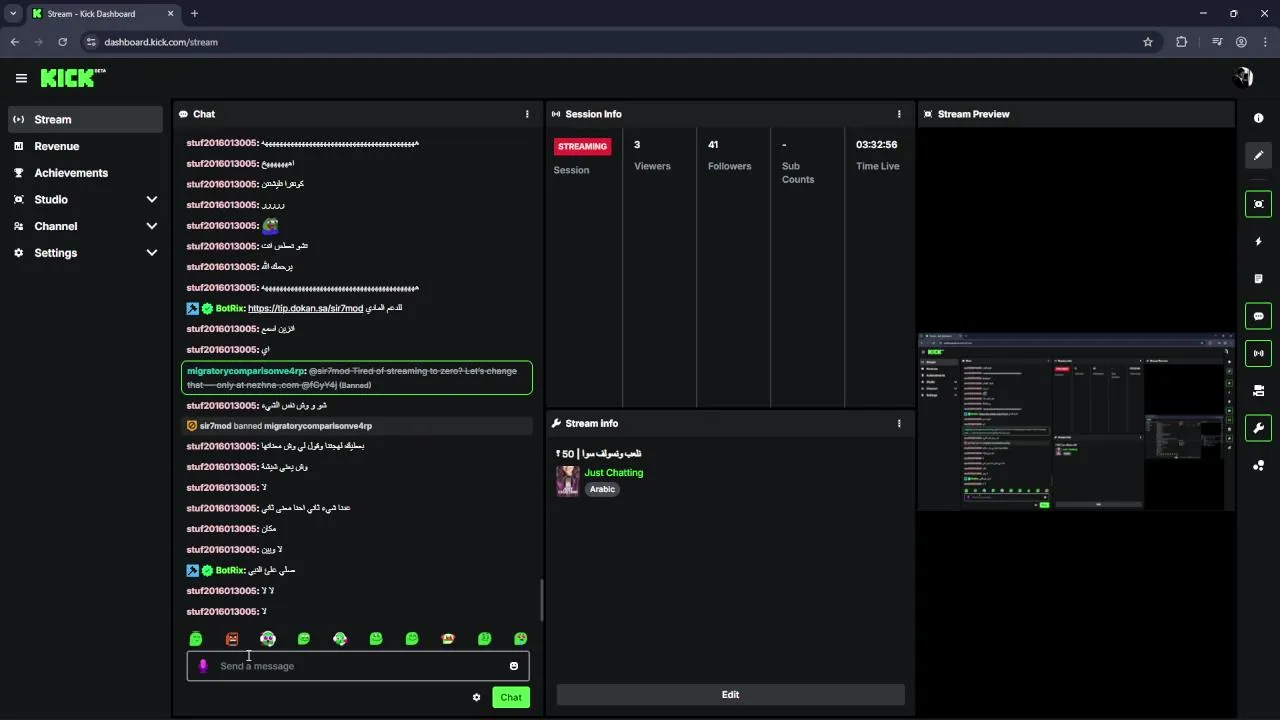Image resolution: width=1280 pixels, height=720 pixels.
Task: Open the browser profile icon
Action: [1241, 42]
